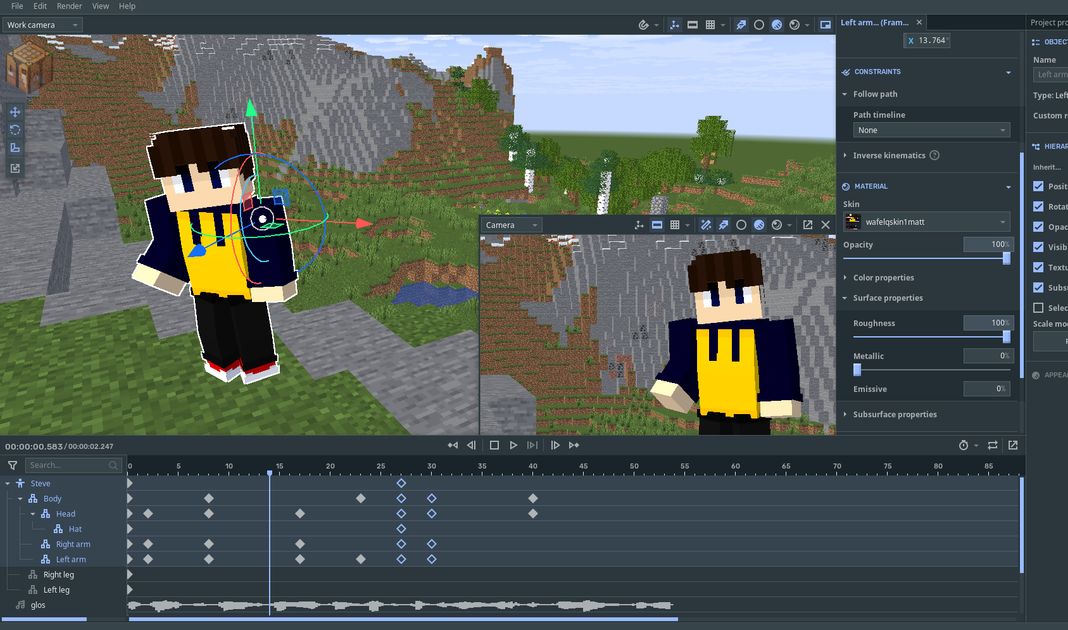Toggle secondary camera view icon in toolbar
The image size is (1068, 630).
pos(825,24)
